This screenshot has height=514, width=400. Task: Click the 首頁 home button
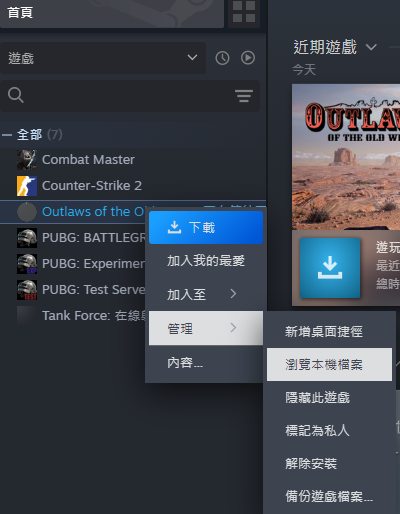[112, 13]
